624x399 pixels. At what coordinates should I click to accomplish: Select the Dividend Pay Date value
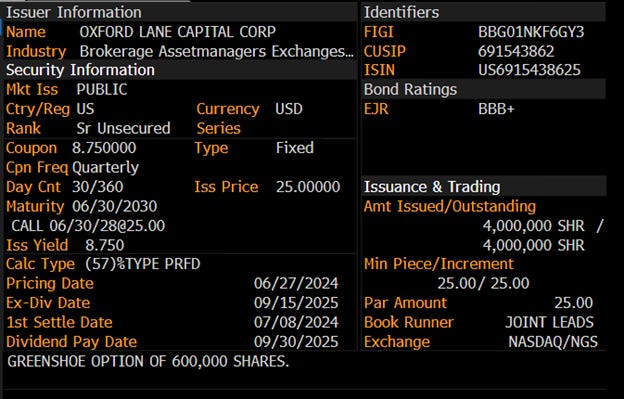point(296,342)
